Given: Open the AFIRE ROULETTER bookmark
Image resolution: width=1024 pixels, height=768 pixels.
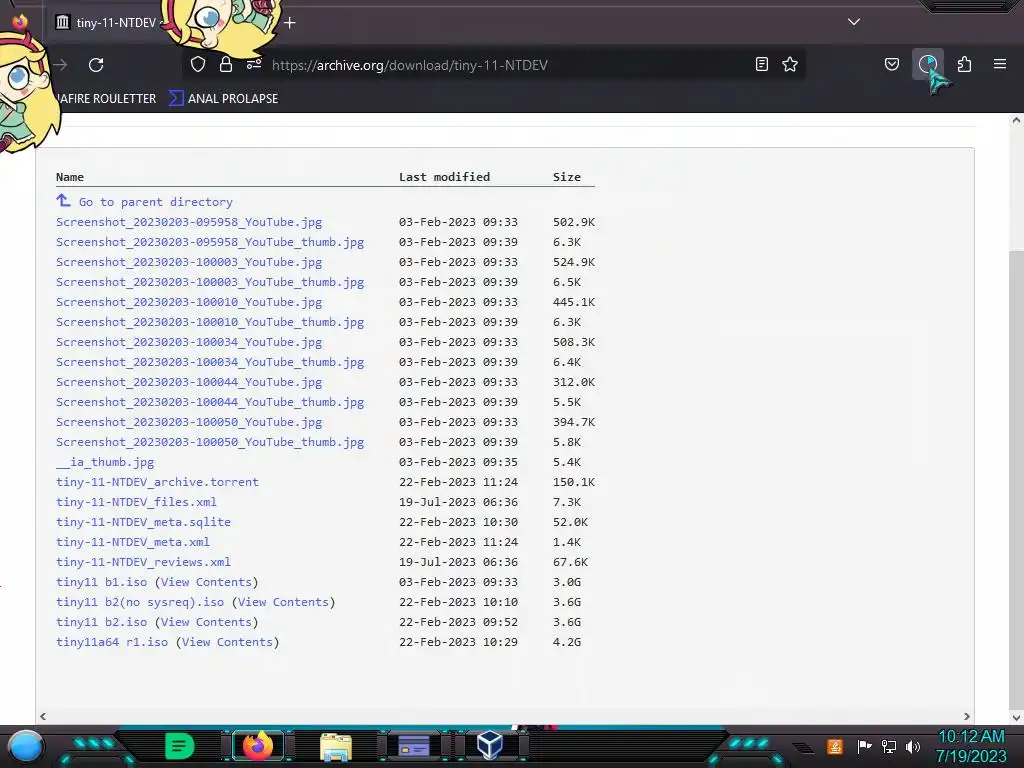Looking at the screenshot, I should click(106, 99).
